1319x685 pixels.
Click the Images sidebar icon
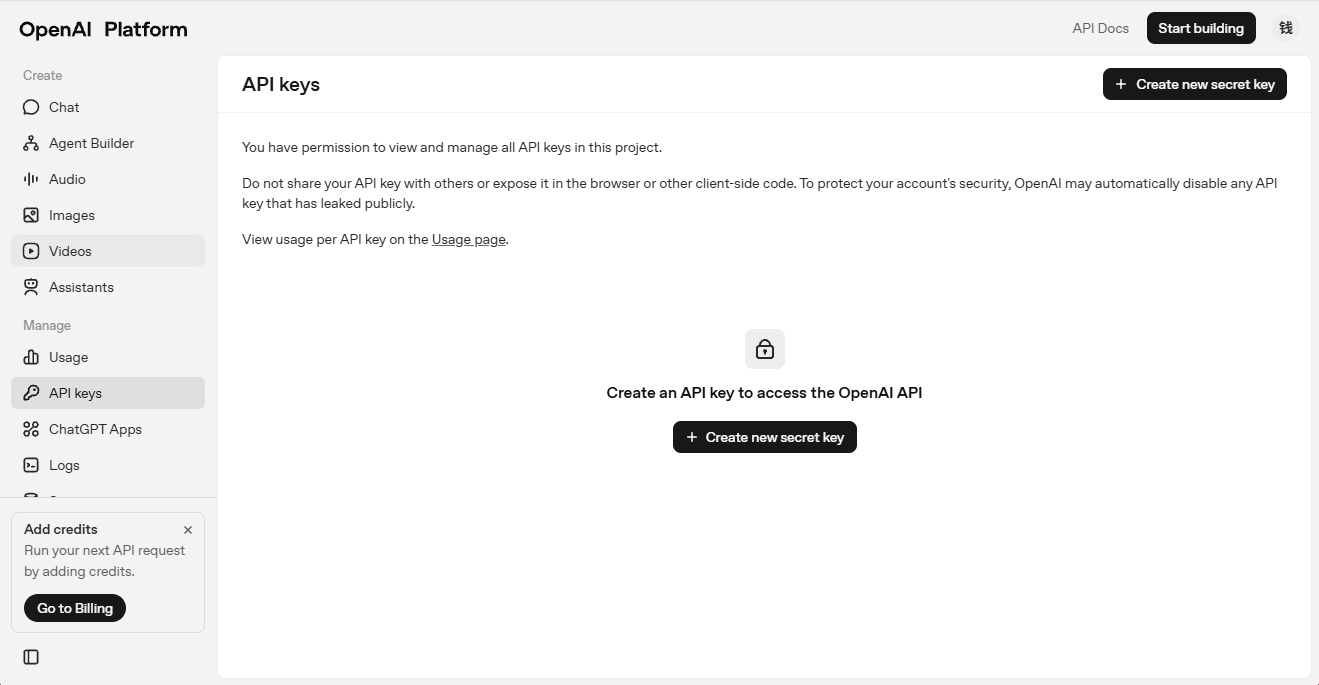coord(31,215)
